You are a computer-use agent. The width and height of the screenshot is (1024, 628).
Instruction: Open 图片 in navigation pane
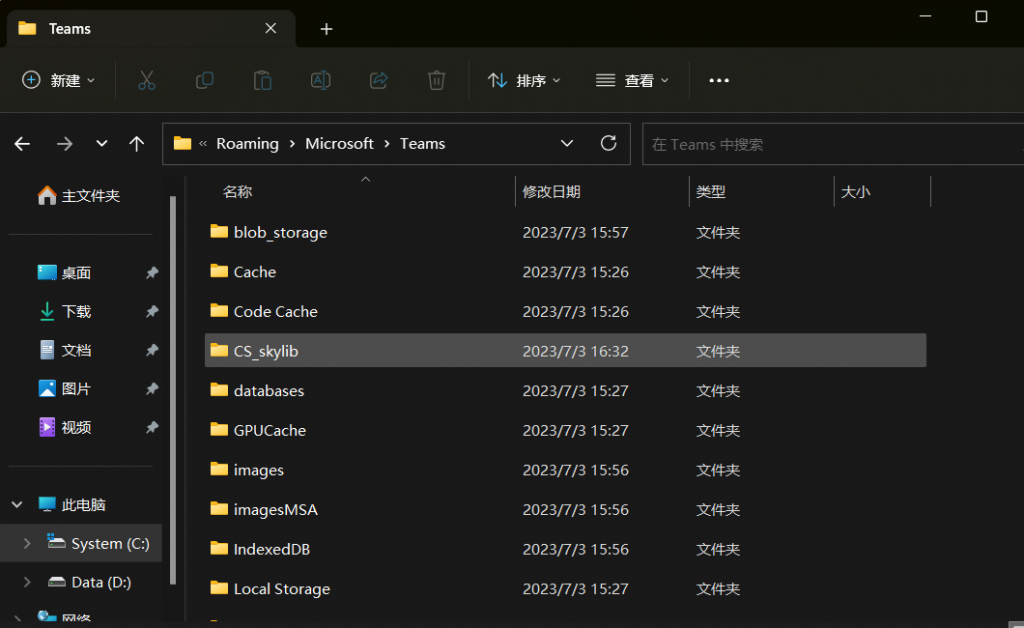(65, 389)
